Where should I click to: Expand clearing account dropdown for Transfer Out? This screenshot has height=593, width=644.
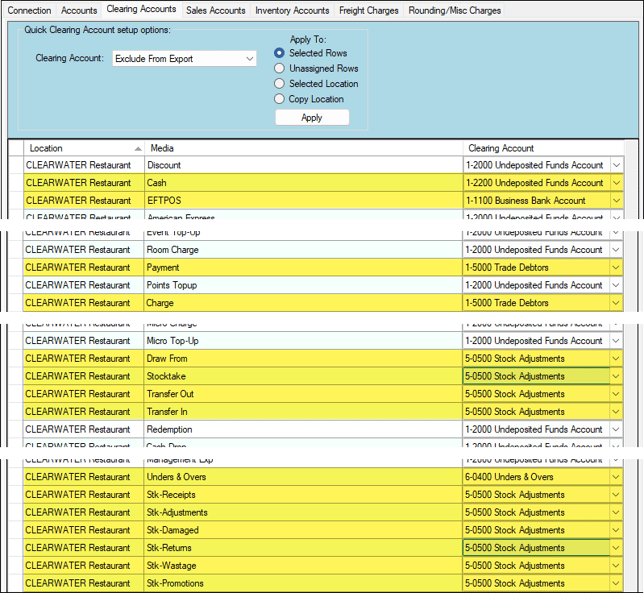tap(616, 394)
